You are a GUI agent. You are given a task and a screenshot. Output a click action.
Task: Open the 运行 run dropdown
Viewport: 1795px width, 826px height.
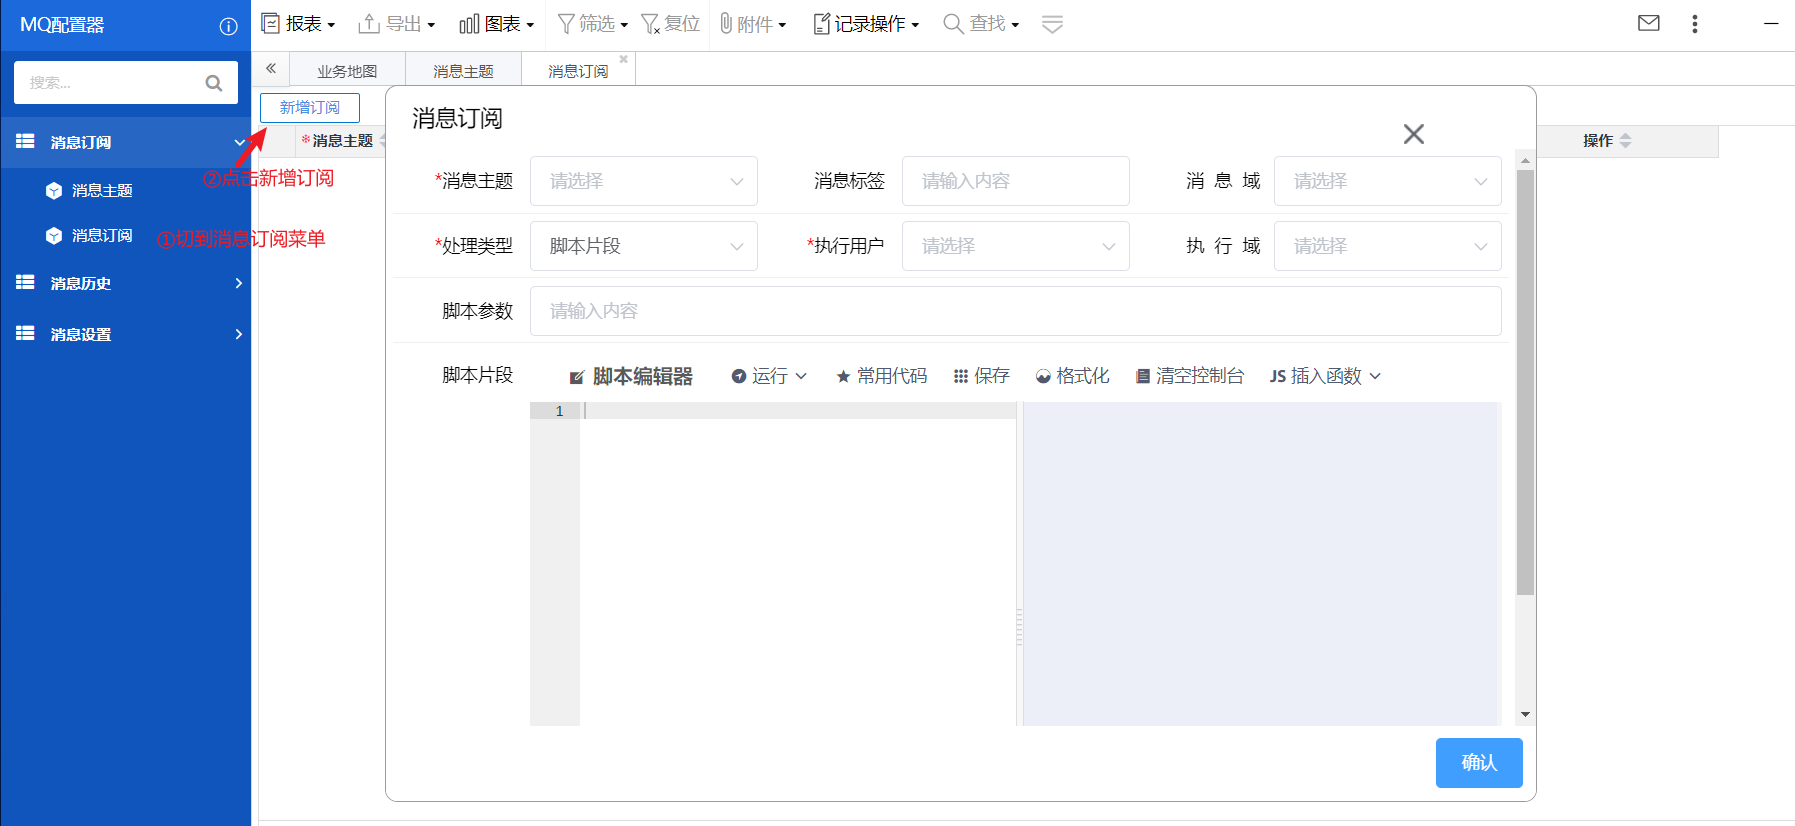(769, 376)
